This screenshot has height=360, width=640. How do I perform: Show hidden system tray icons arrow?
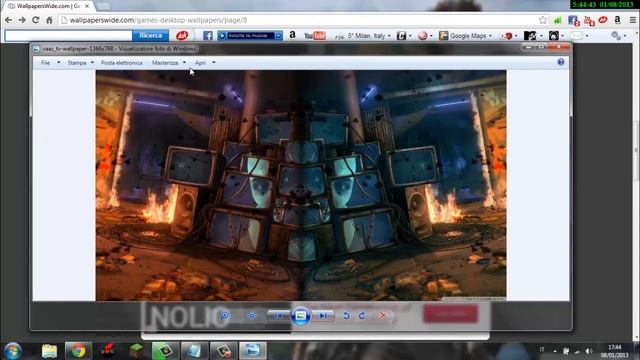pos(555,351)
